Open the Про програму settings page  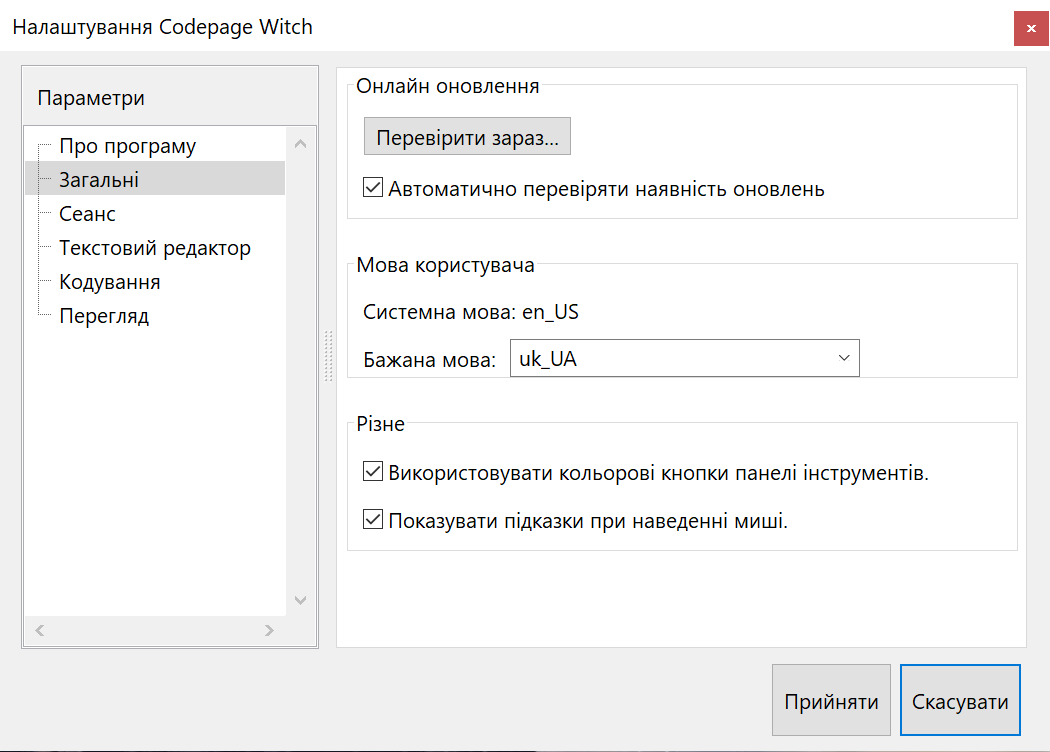(127, 146)
